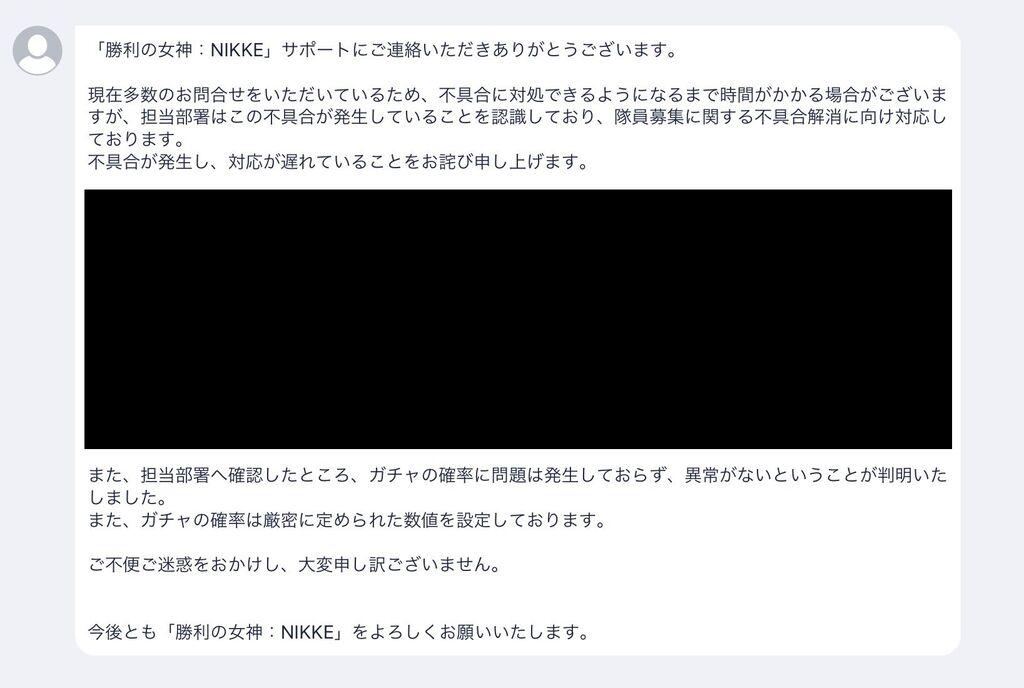Screen dimensions: 1024x688
Task: Click the line また、ガチャの確率は厳密に定められた
Action: click(348, 520)
